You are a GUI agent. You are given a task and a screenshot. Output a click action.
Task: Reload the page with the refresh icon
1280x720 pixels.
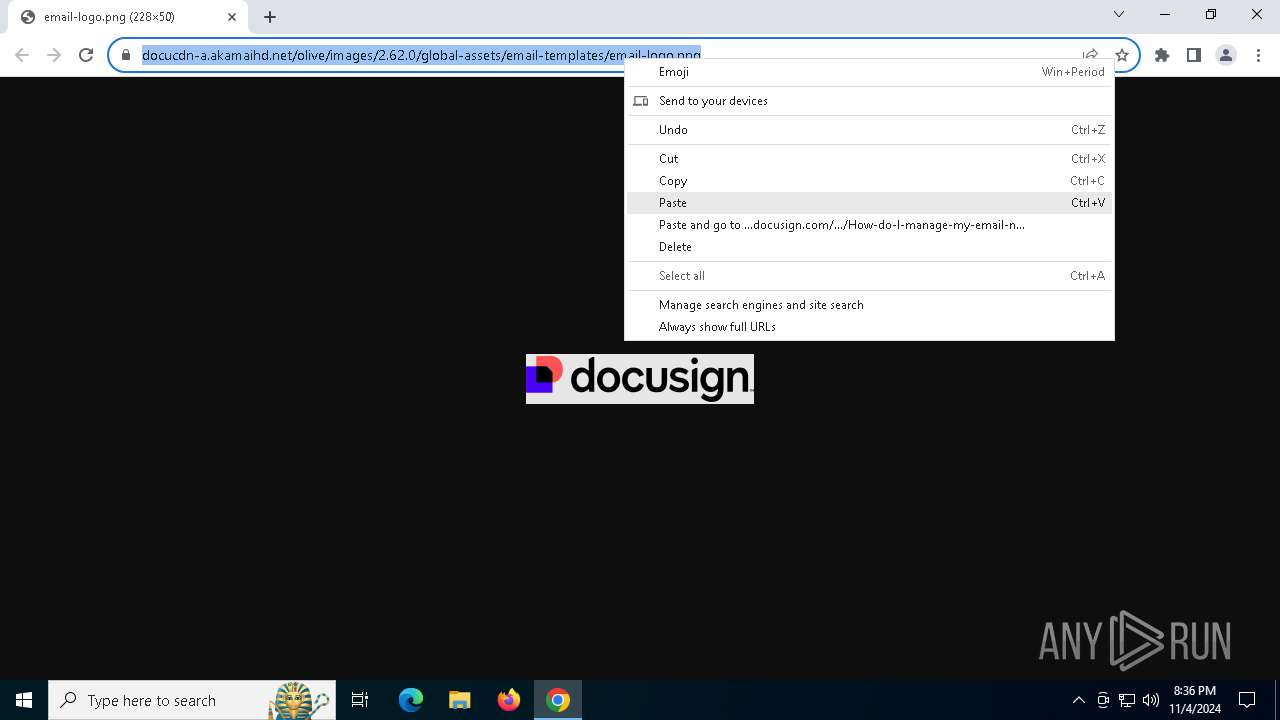86,55
